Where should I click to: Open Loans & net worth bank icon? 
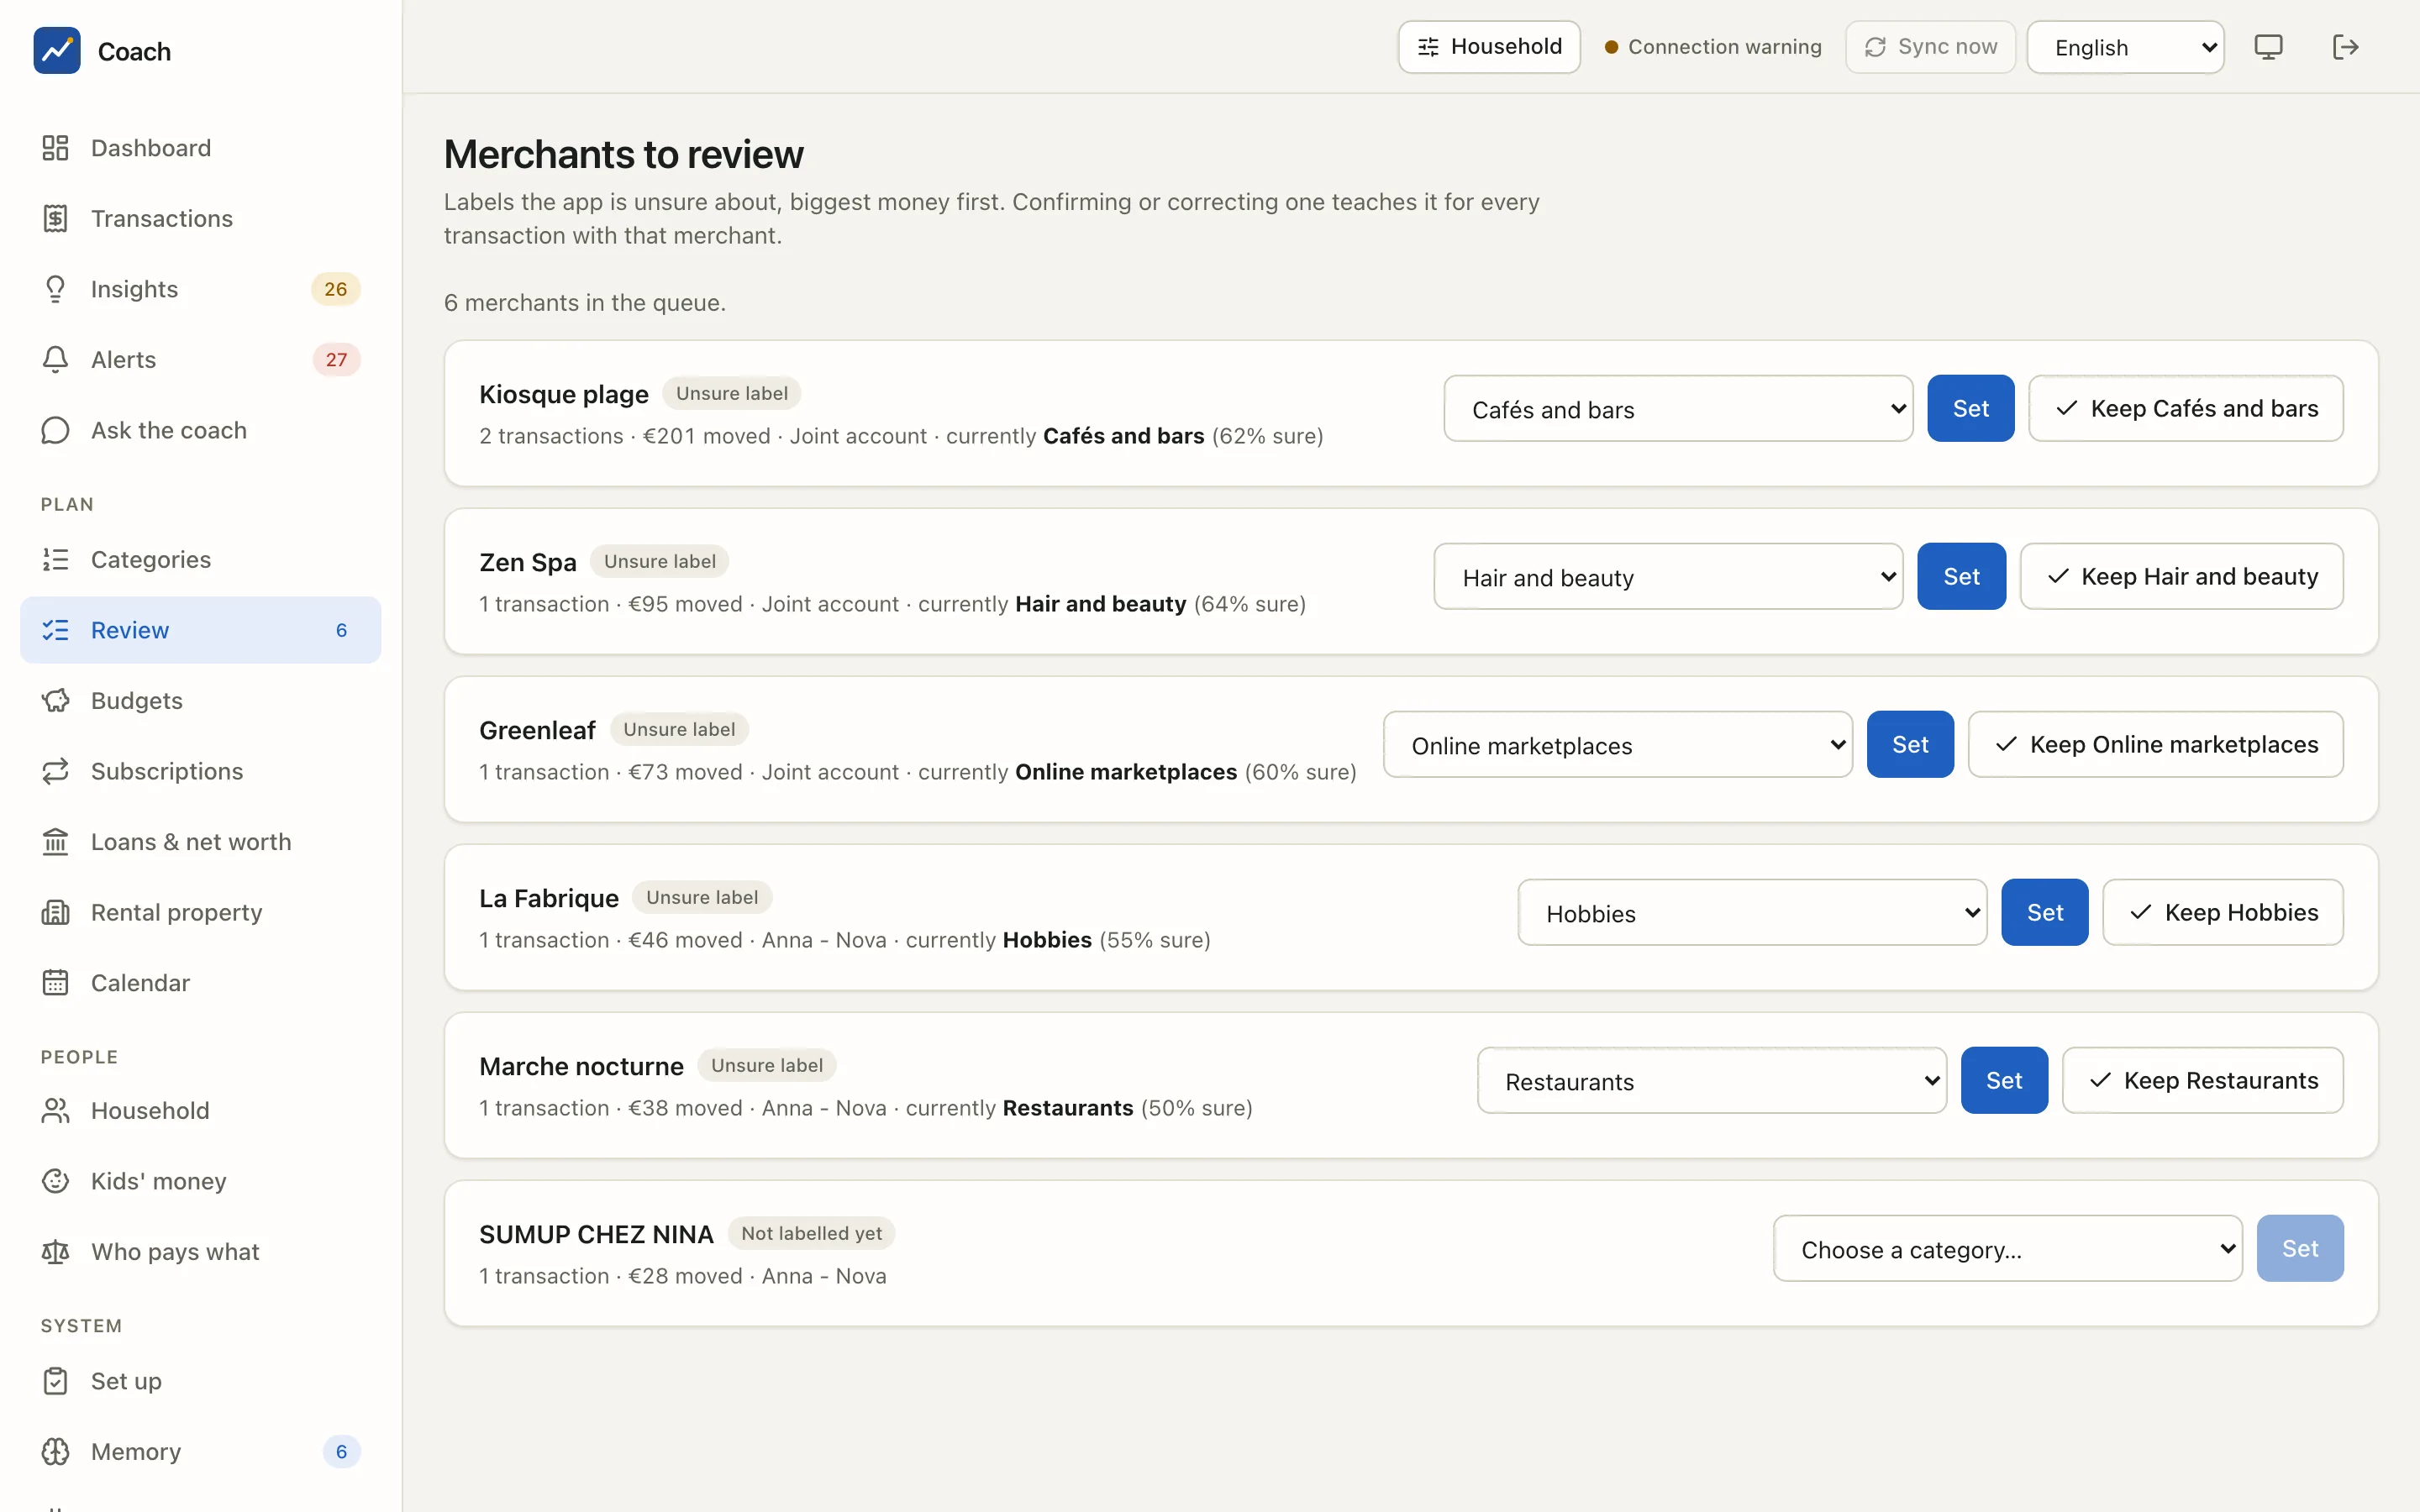tap(55, 842)
